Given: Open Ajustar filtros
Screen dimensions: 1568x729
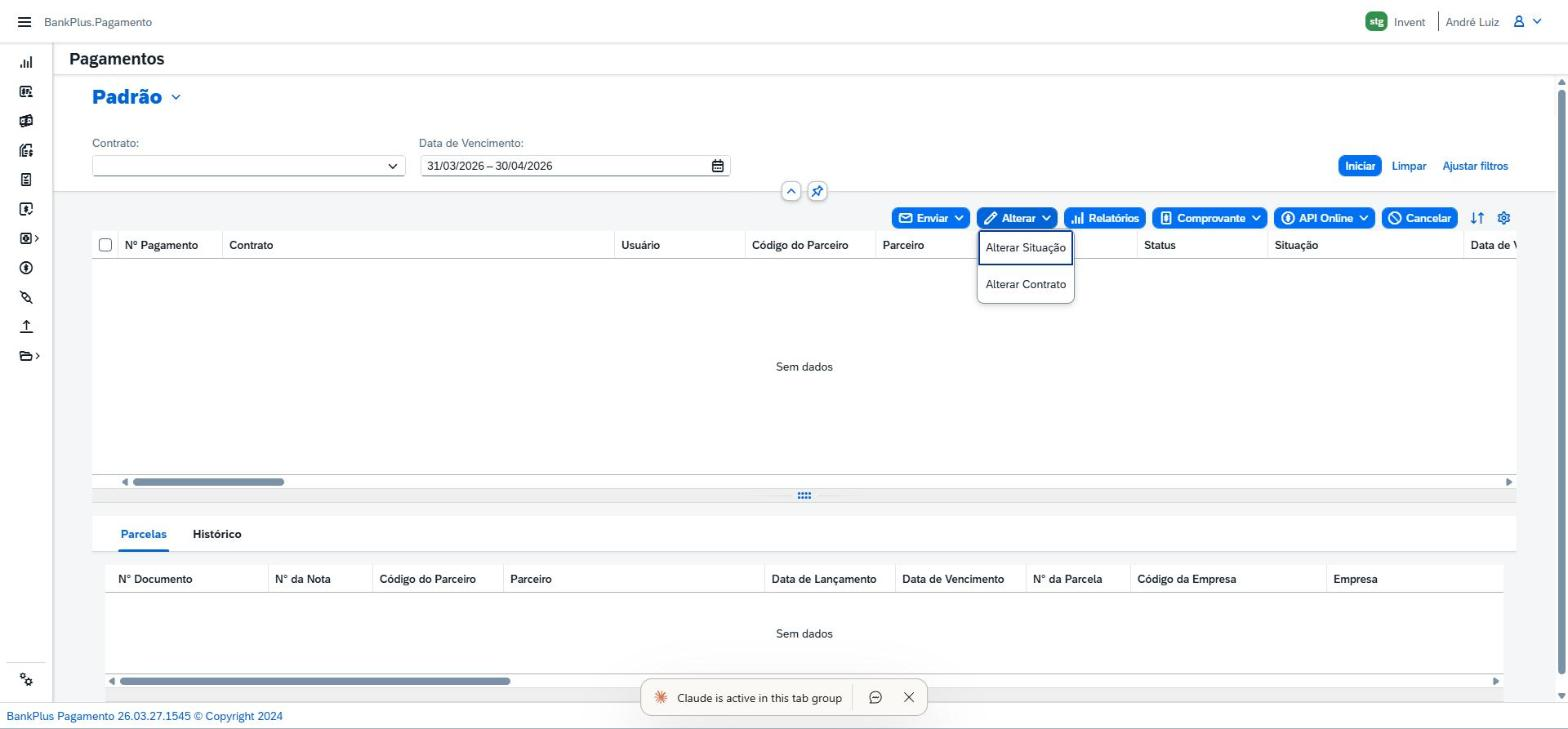Looking at the screenshot, I should (x=1475, y=166).
